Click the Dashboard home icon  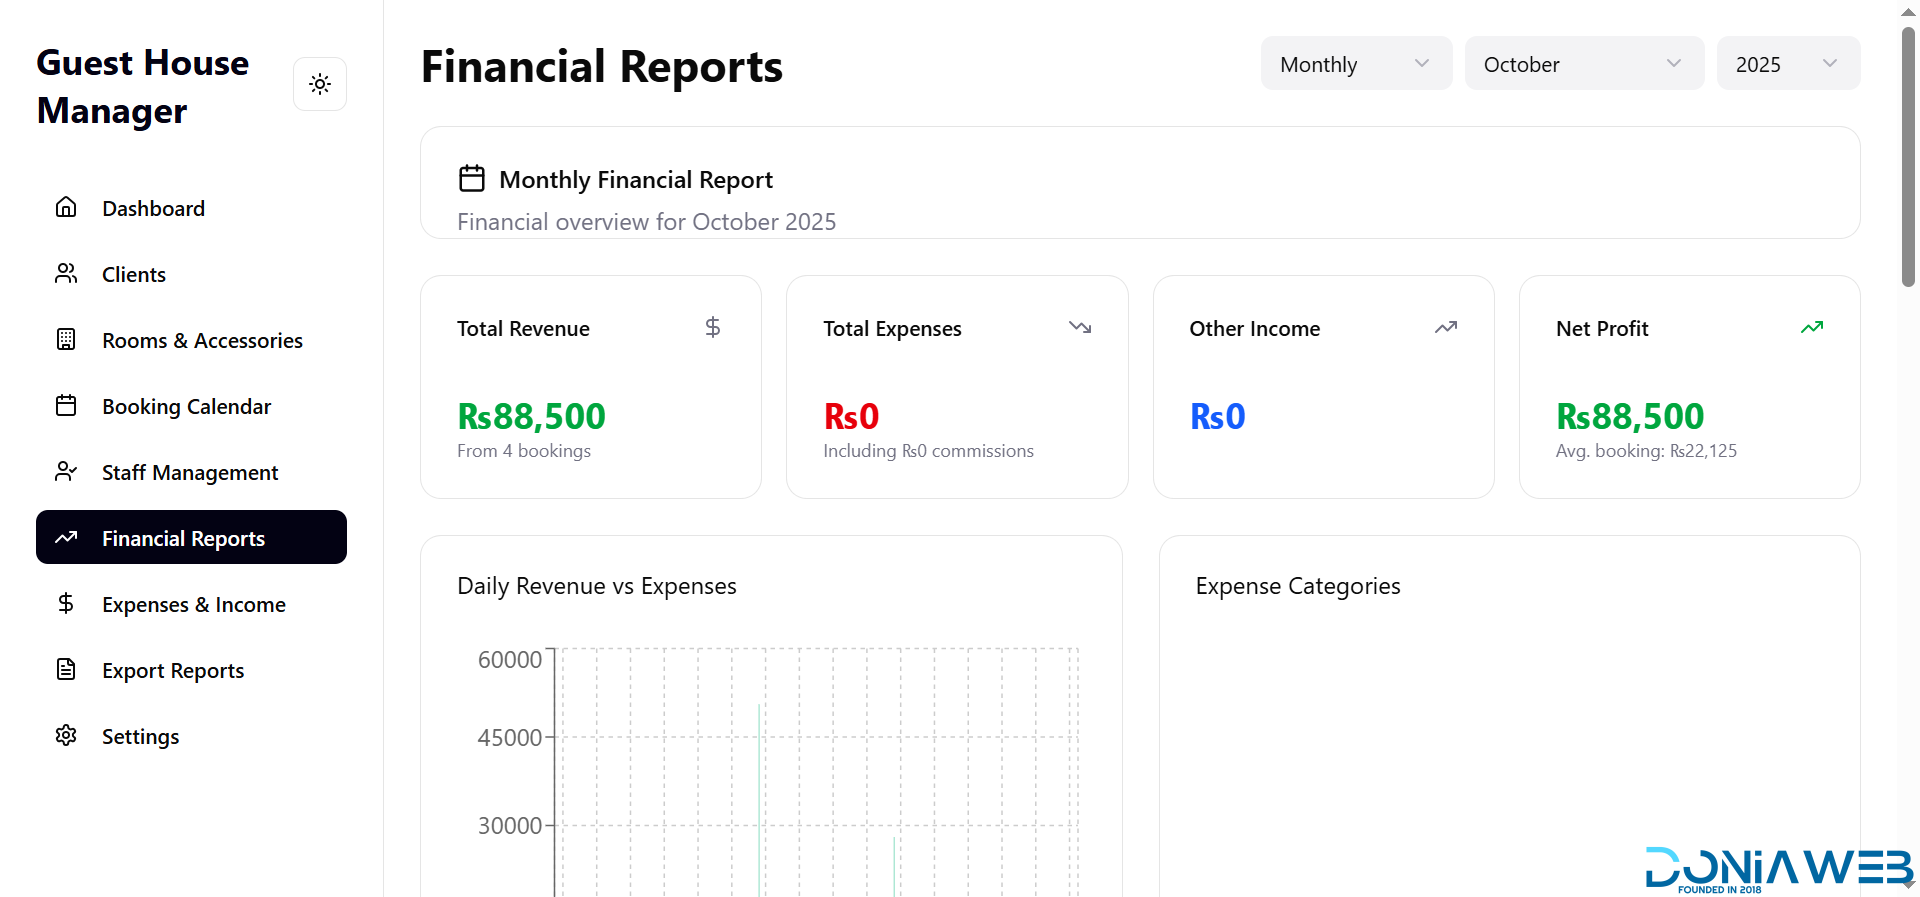pos(66,207)
